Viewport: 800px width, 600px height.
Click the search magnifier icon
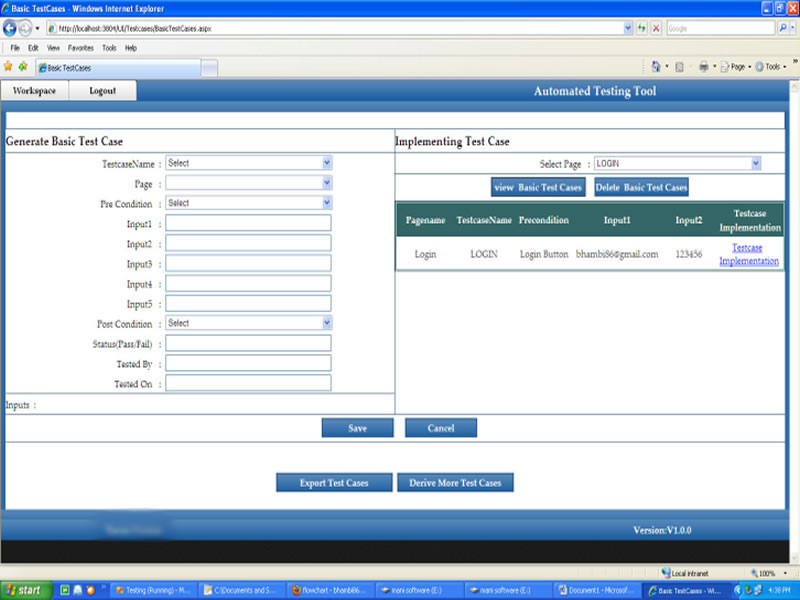pos(782,28)
